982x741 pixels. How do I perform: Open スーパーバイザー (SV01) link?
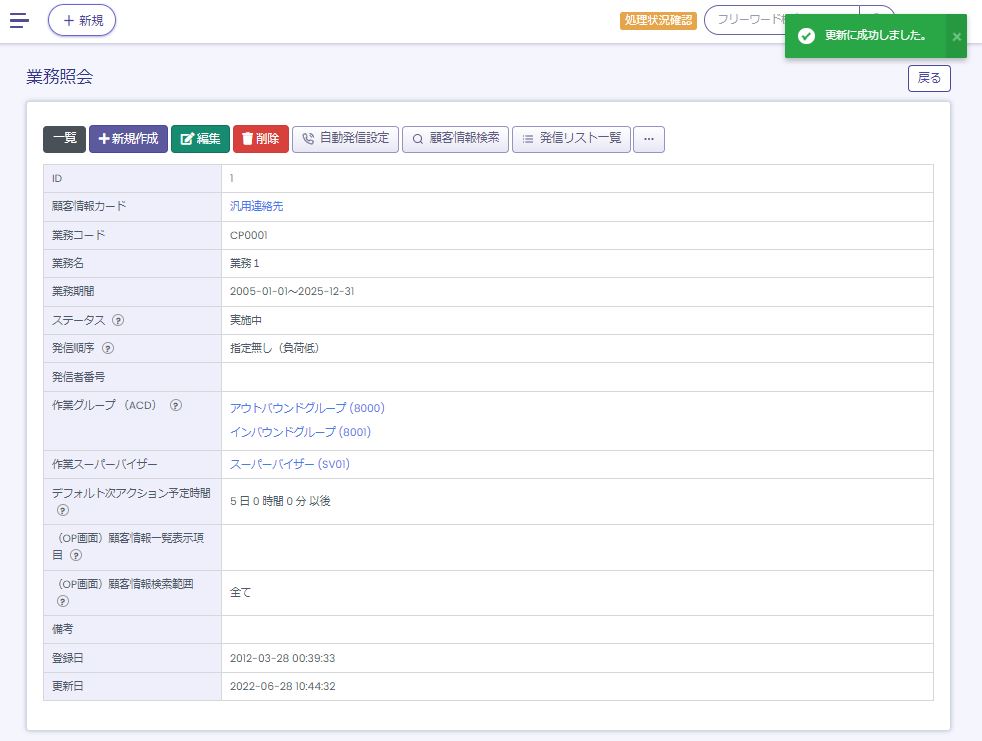point(290,464)
